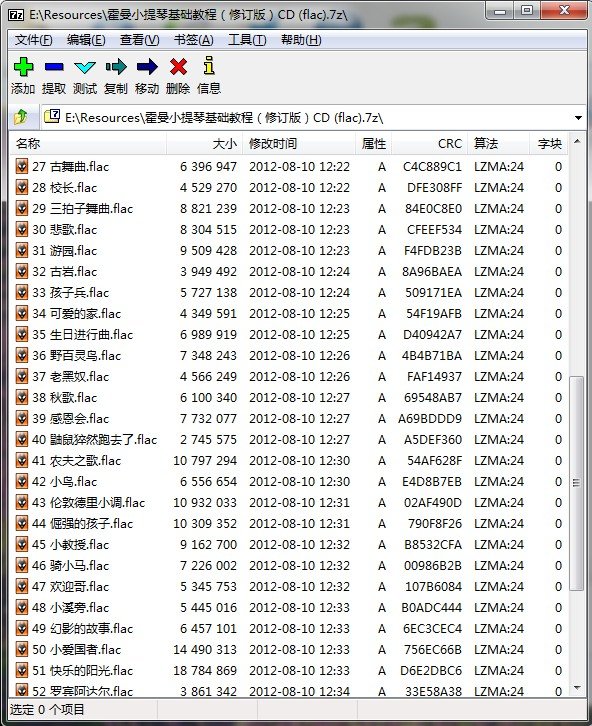Click the file icon for 40 鼬鼠猝然跑去了.flac

point(22,439)
